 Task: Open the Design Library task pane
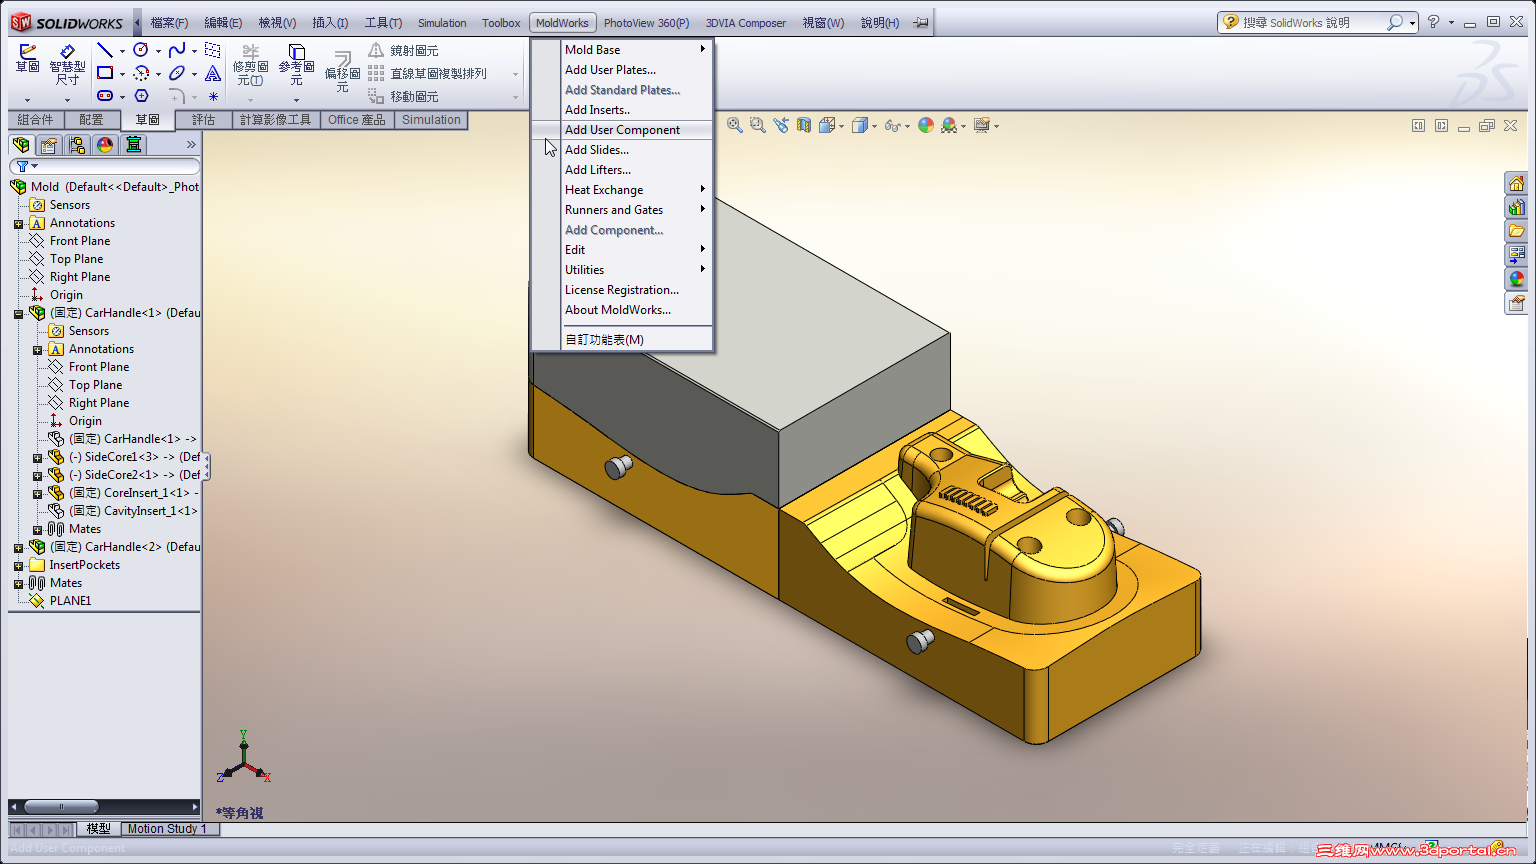[1517, 207]
